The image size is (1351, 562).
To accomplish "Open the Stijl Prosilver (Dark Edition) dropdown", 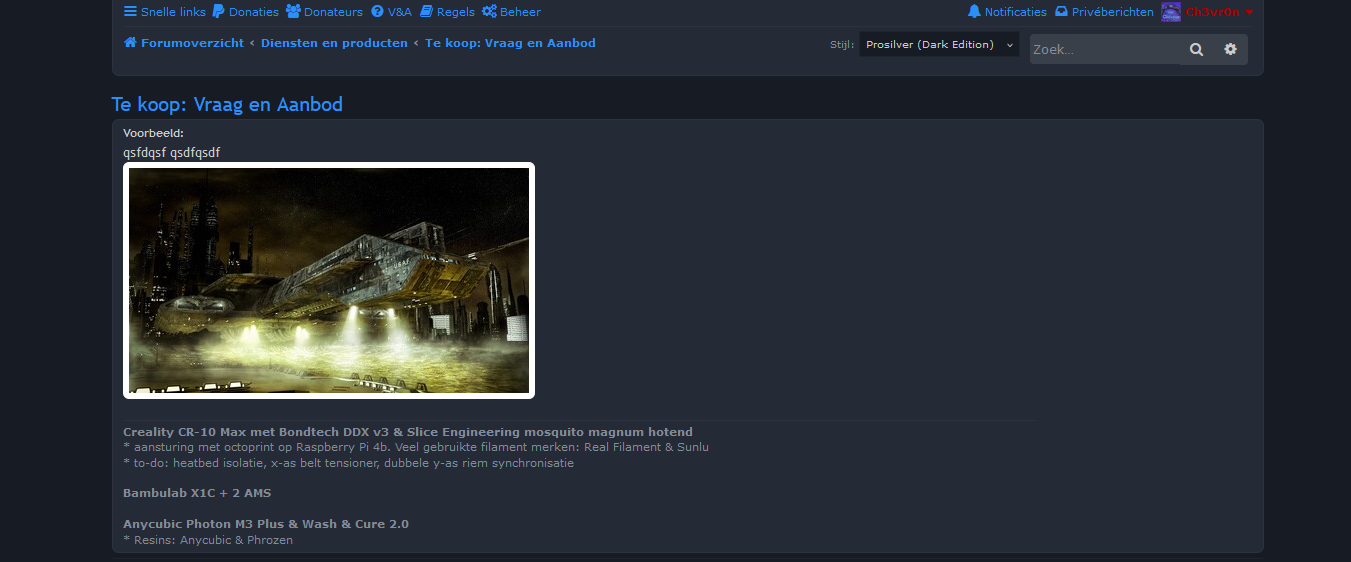I will point(938,45).
